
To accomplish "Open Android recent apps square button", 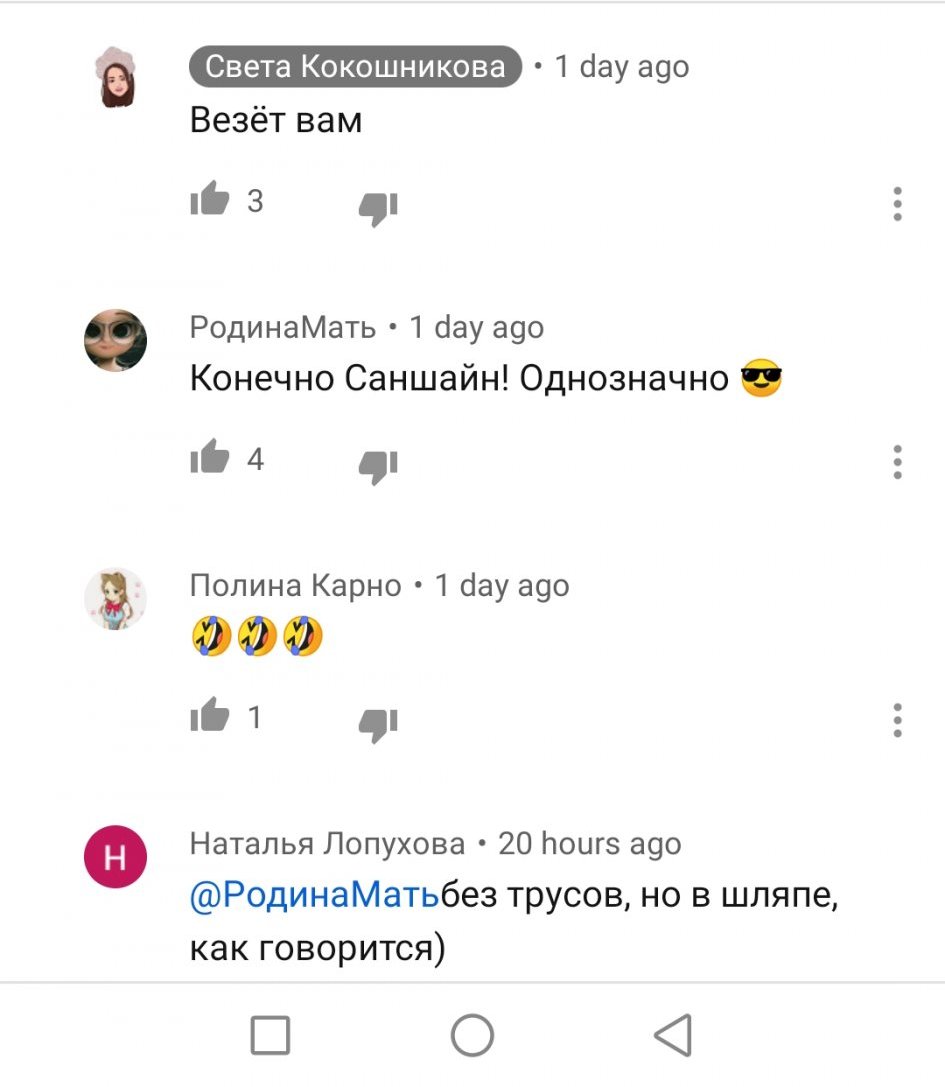I will [270, 1036].
